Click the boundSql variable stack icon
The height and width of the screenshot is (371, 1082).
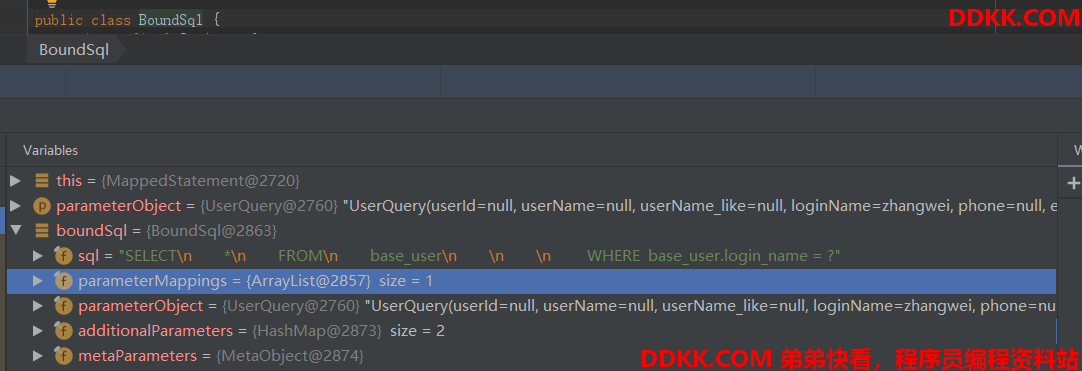[x=42, y=230]
